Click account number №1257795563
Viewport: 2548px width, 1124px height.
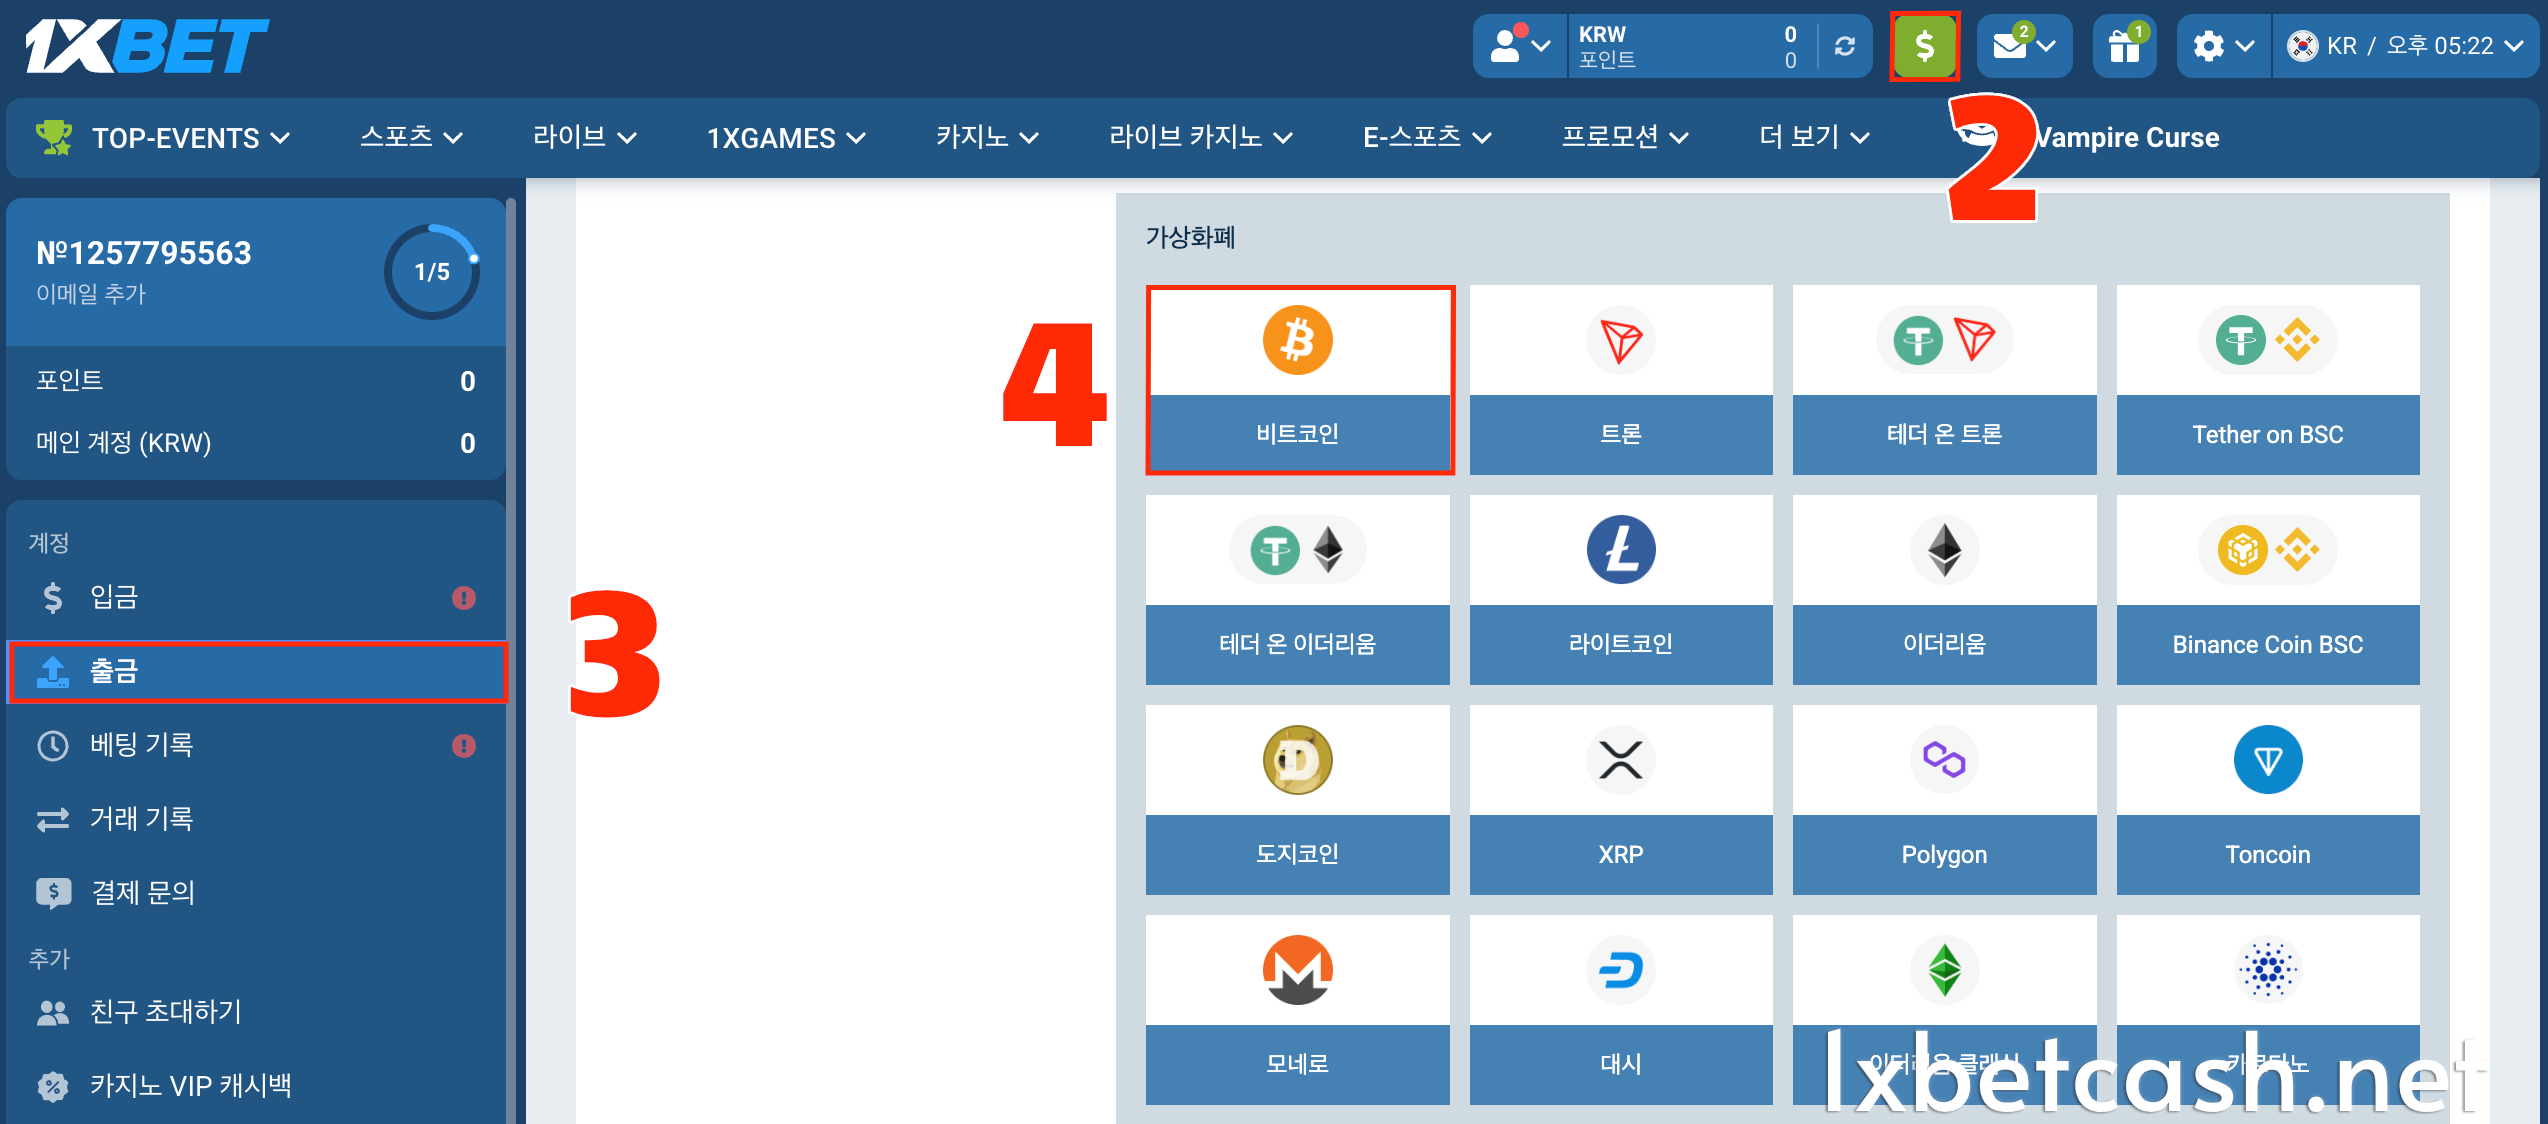click(143, 253)
